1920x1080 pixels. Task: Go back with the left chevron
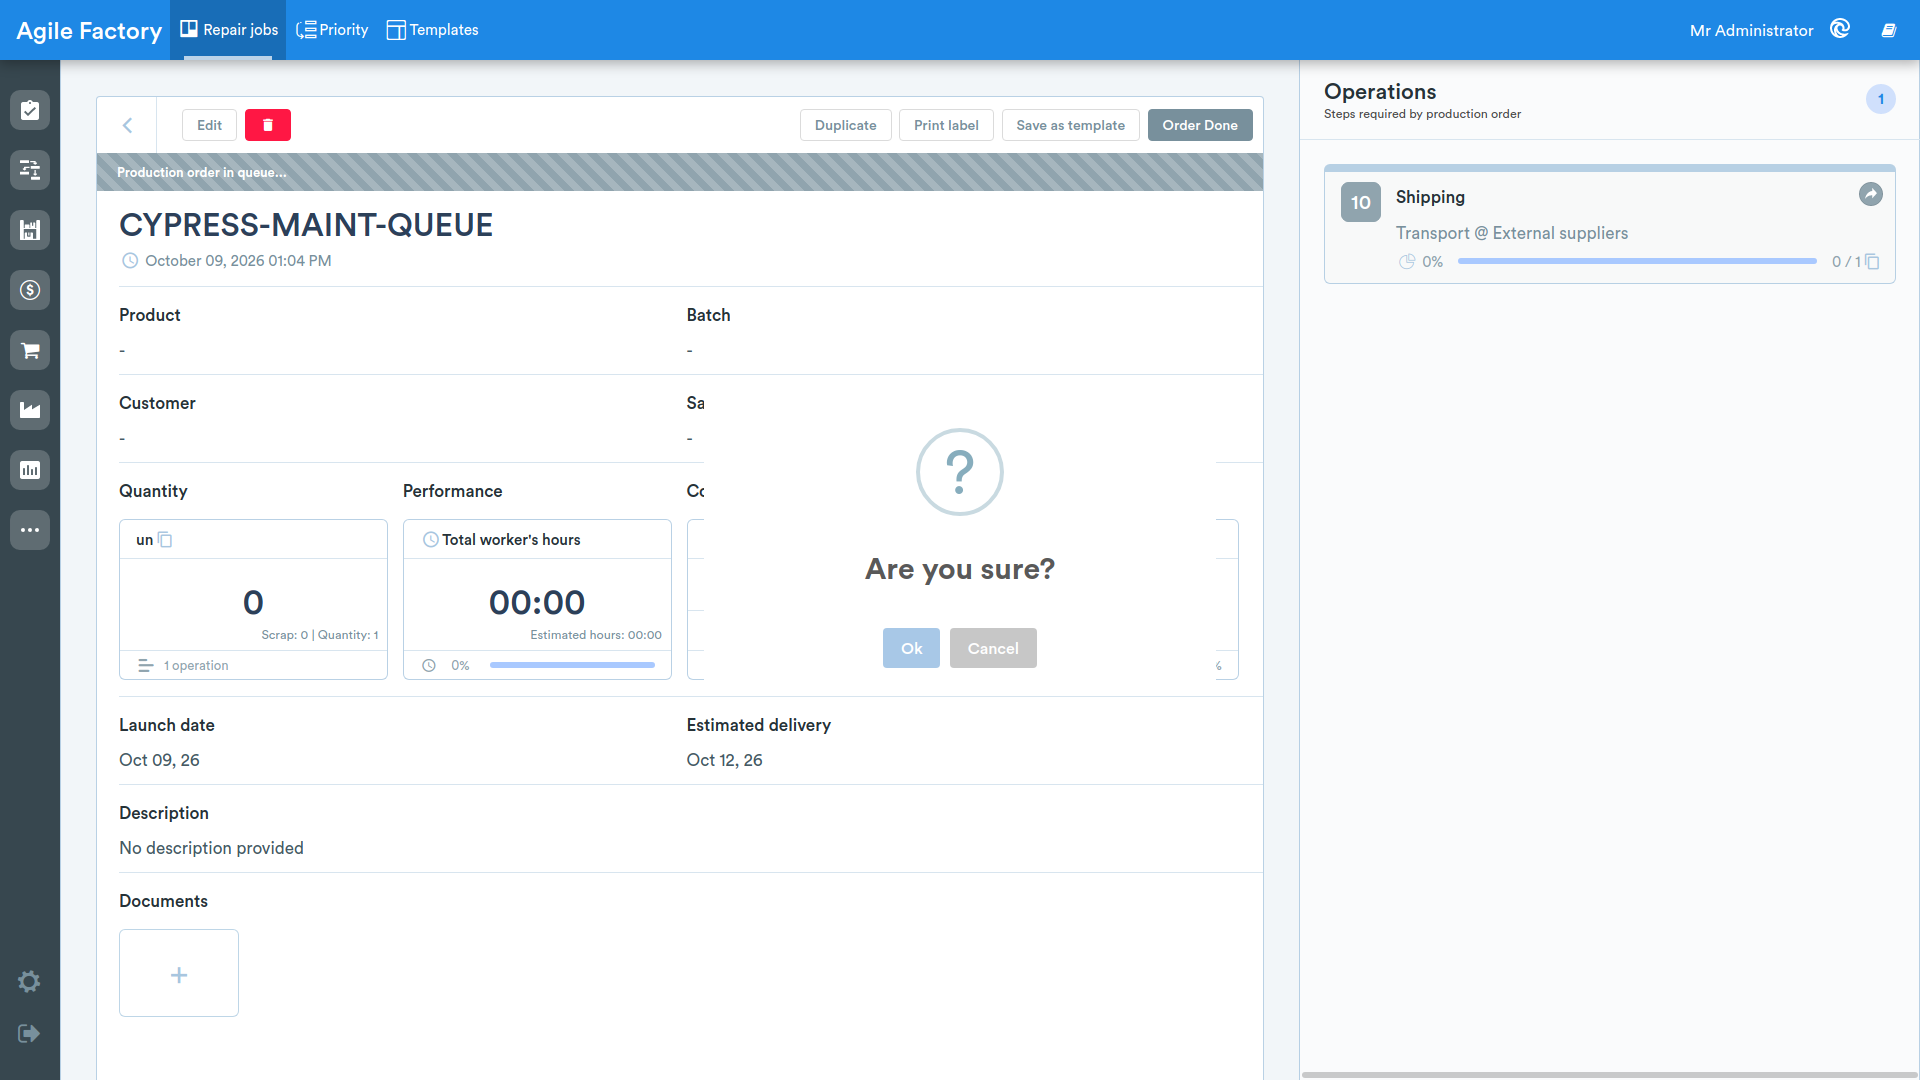tap(127, 125)
